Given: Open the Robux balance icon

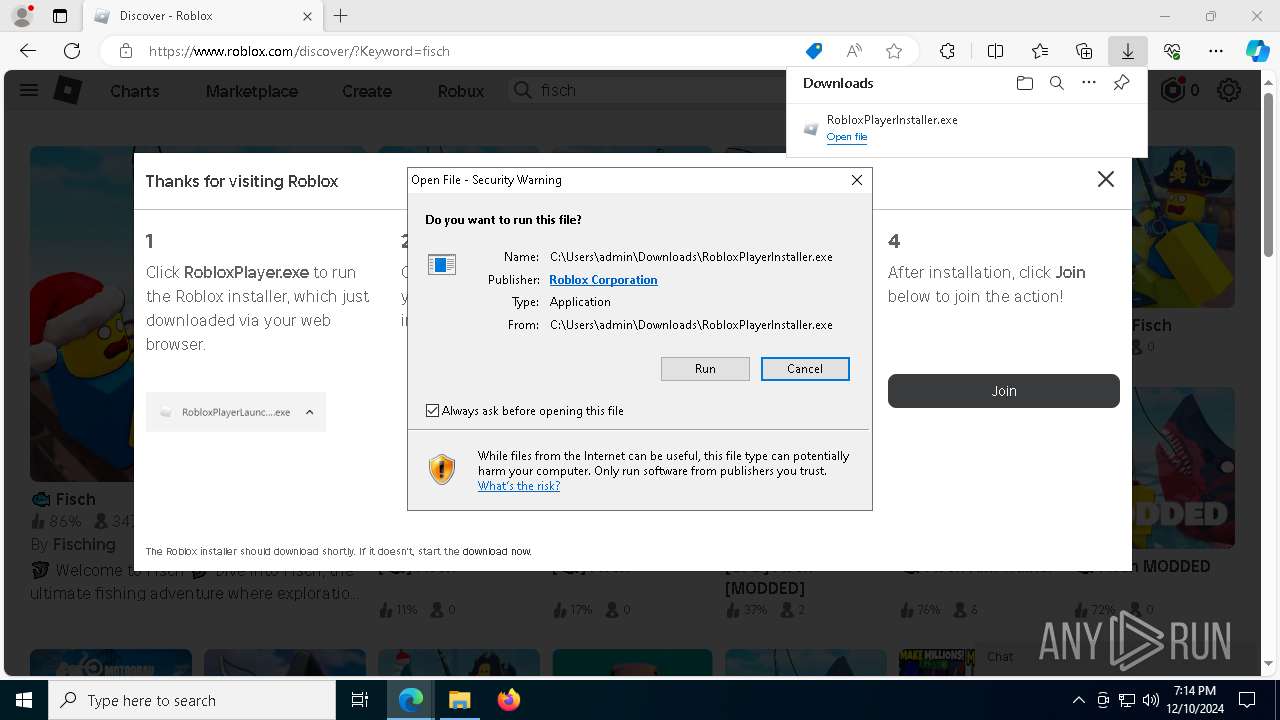Looking at the screenshot, I should tap(1173, 90).
